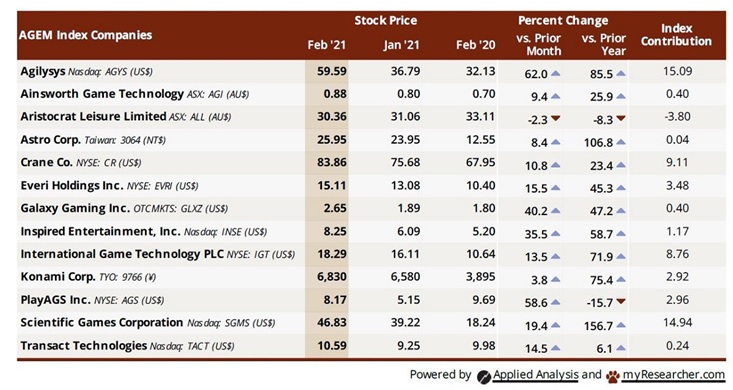Click the Feb '21 column header
This screenshot has height=390, width=733.
pyautogui.click(x=326, y=45)
